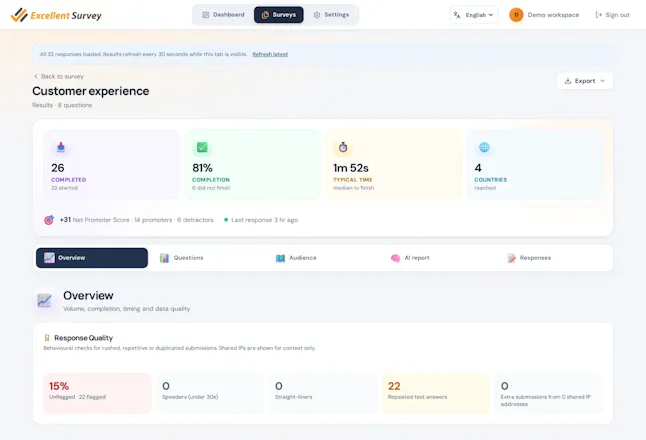Click the Results 8 questions subtitle

point(62,105)
